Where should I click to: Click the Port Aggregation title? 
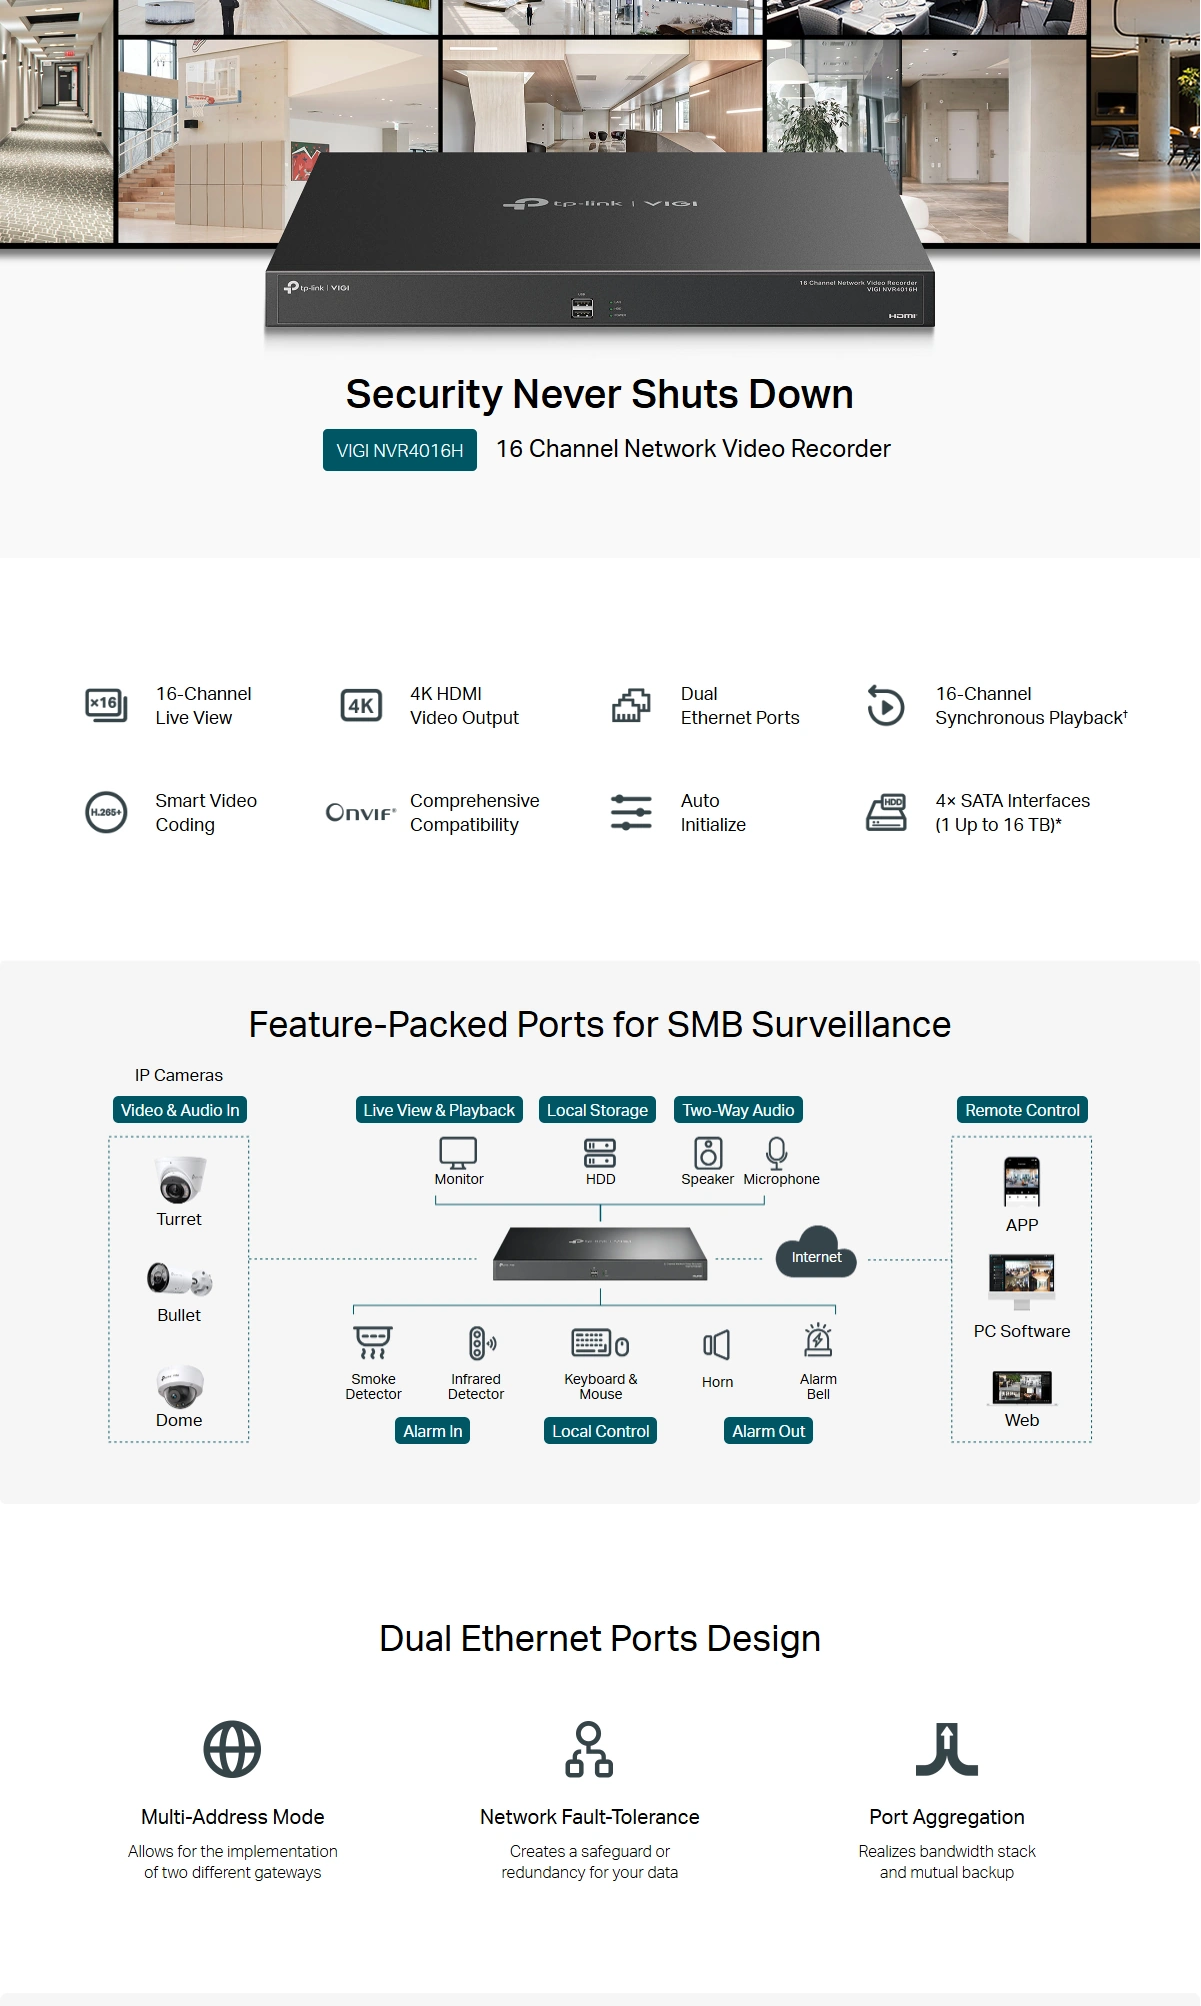(x=947, y=1817)
